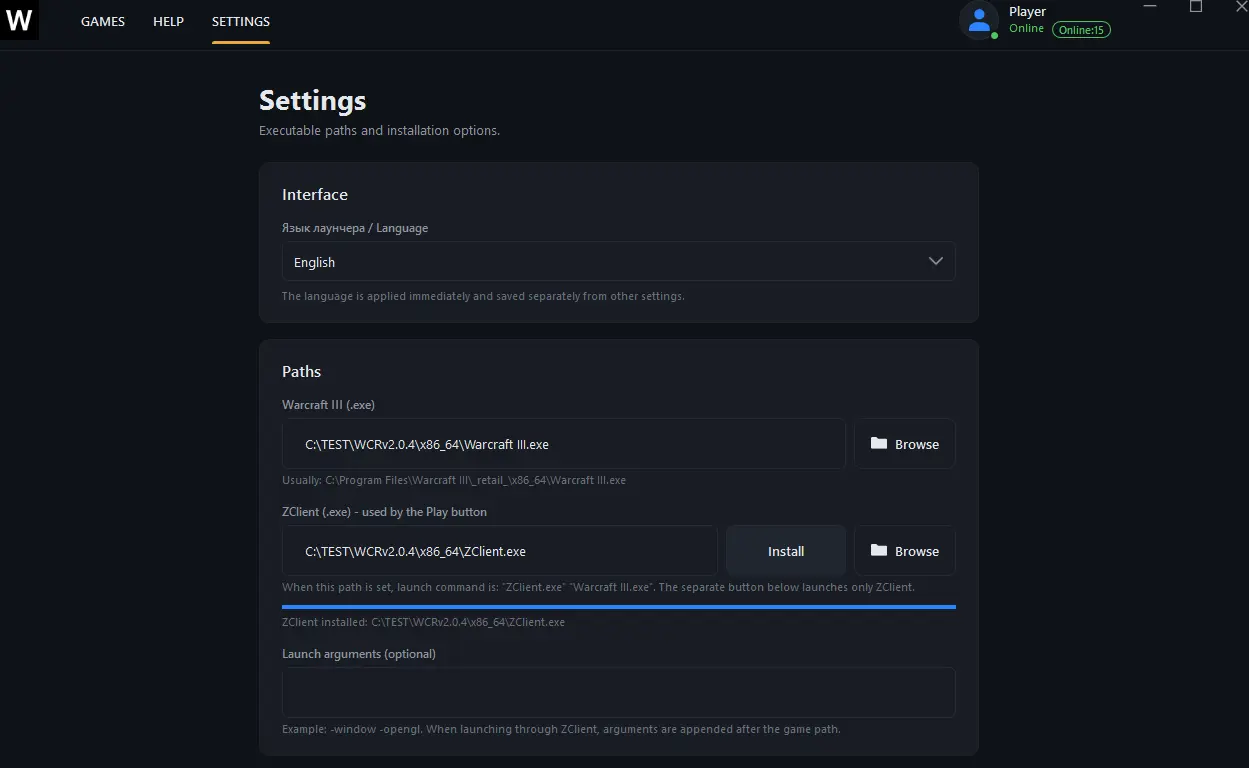Focus the Launch arguments input field
The image size is (1249, 768).
[x=619, y=692]
